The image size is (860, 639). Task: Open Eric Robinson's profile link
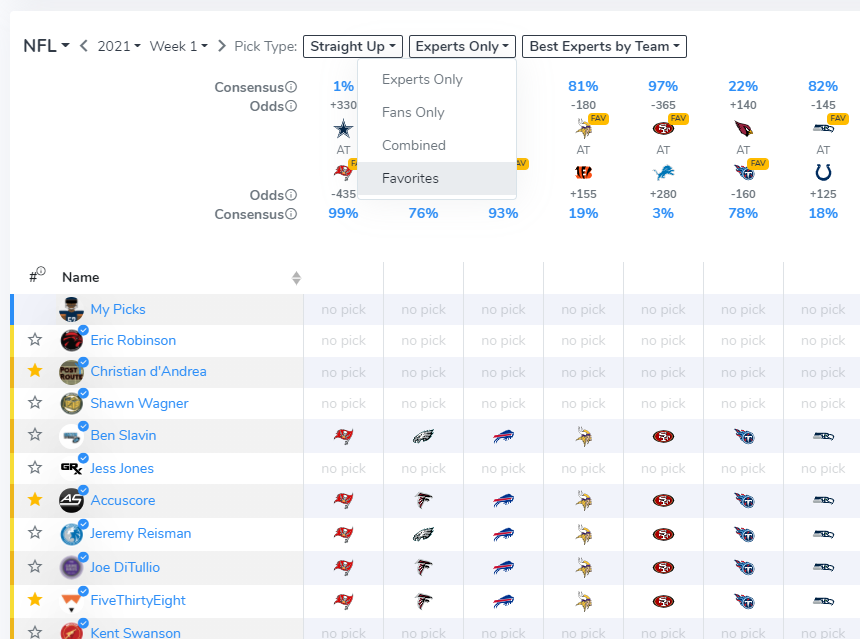tap(133, 340)
